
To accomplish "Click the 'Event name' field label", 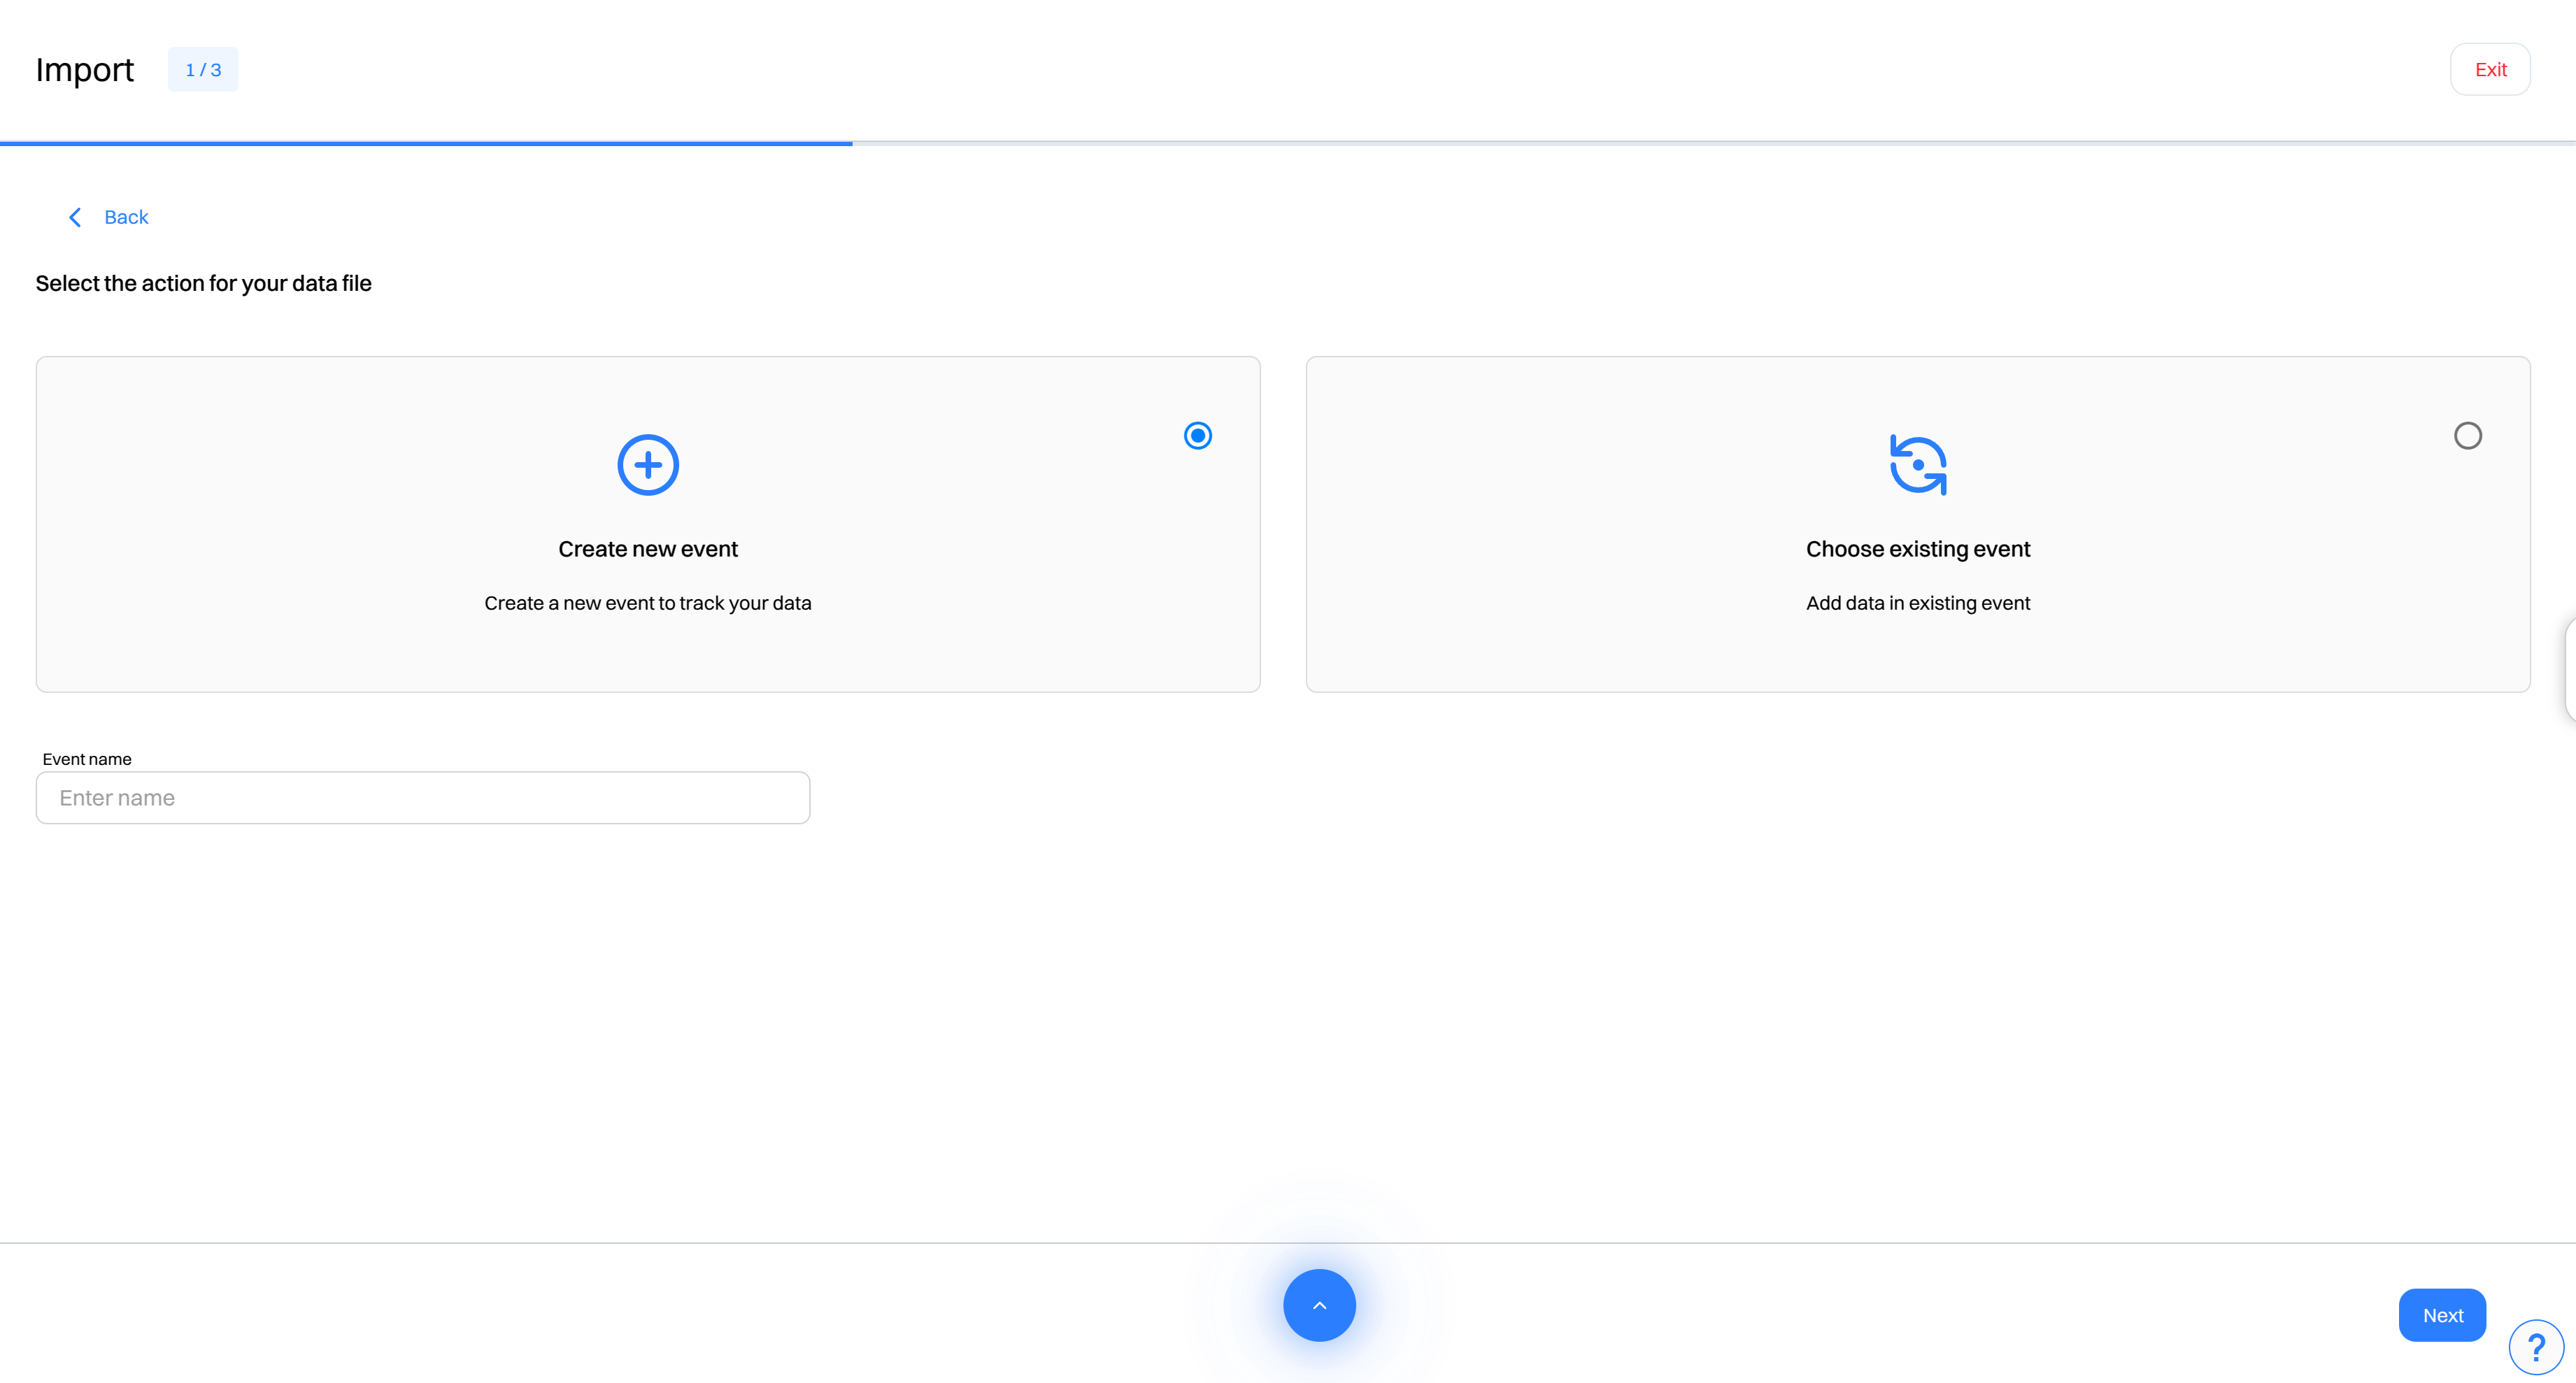I will point(87,759).
